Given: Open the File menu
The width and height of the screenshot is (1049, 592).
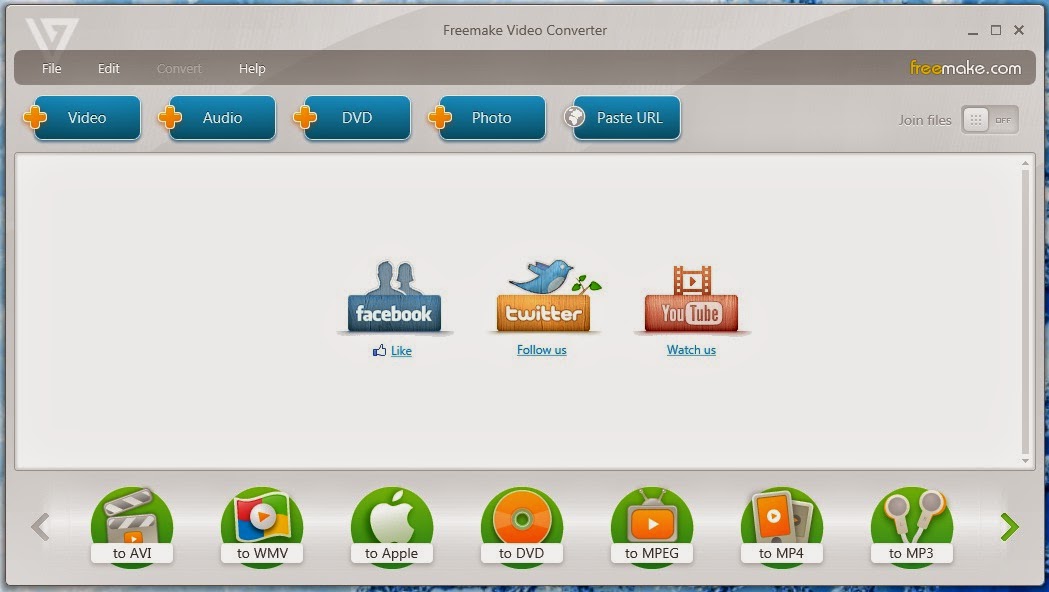Looking at the screenshot, I should (x=51, y=68).
